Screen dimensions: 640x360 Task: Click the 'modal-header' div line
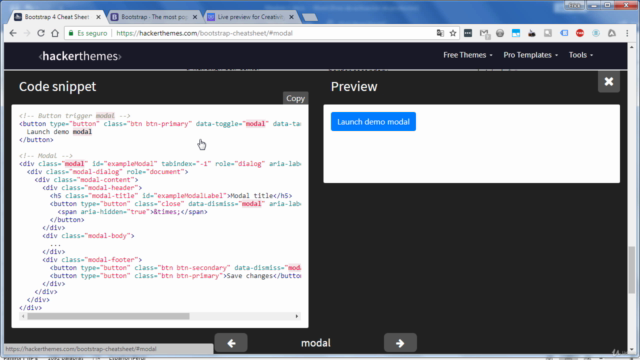[x=92, y=188]
